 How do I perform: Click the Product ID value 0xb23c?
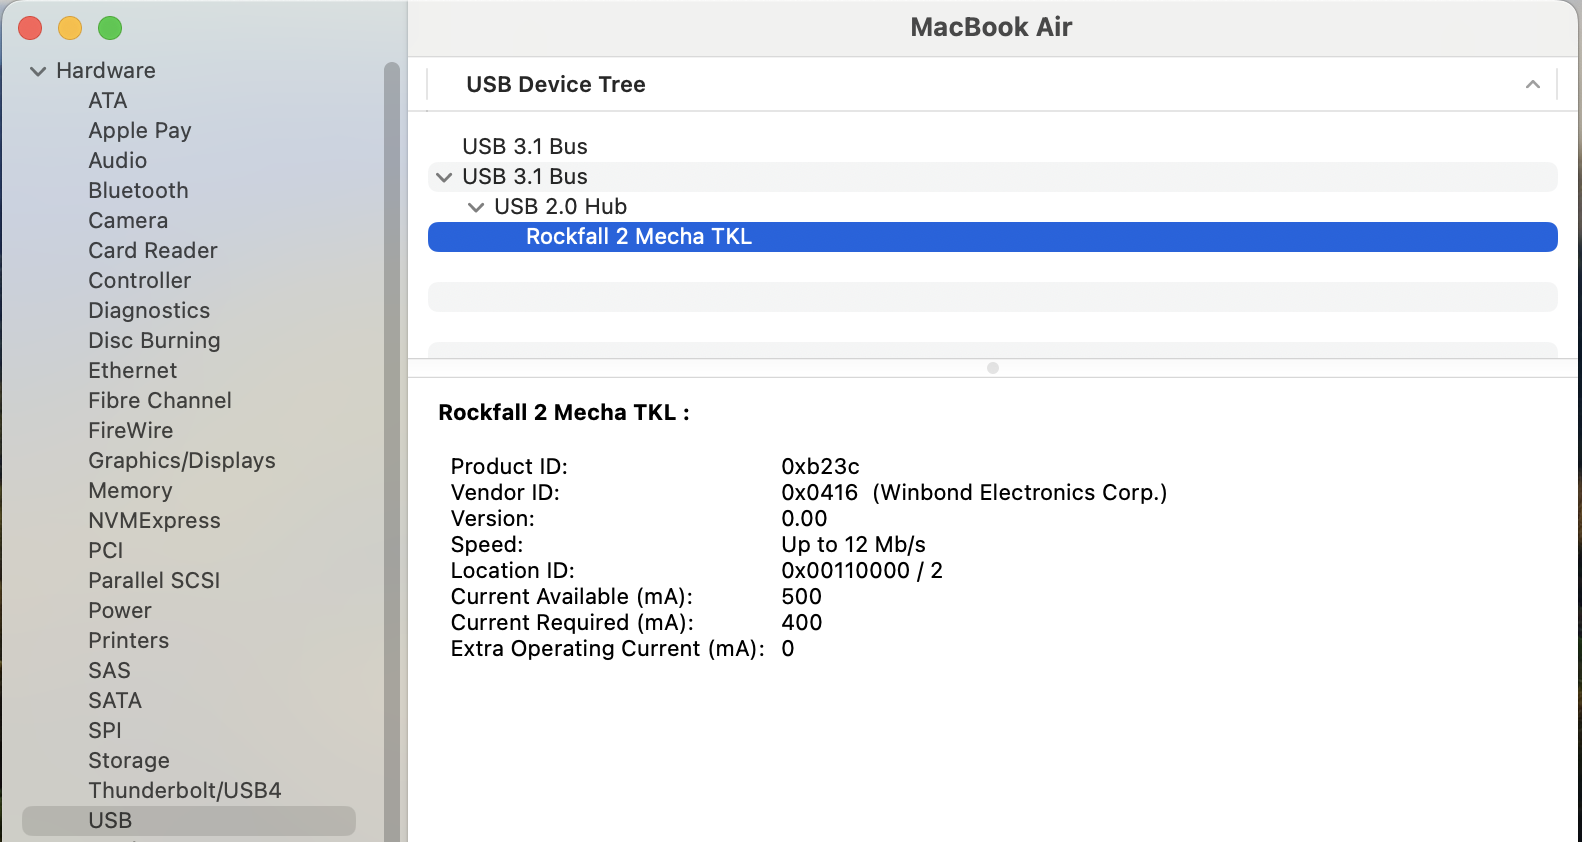pos(820,467)
